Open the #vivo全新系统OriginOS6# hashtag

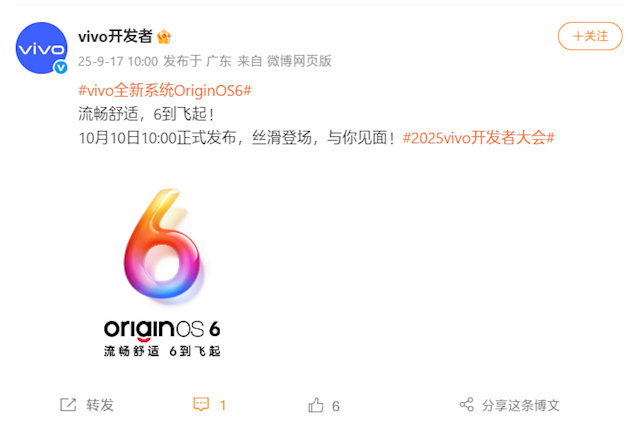165,90
